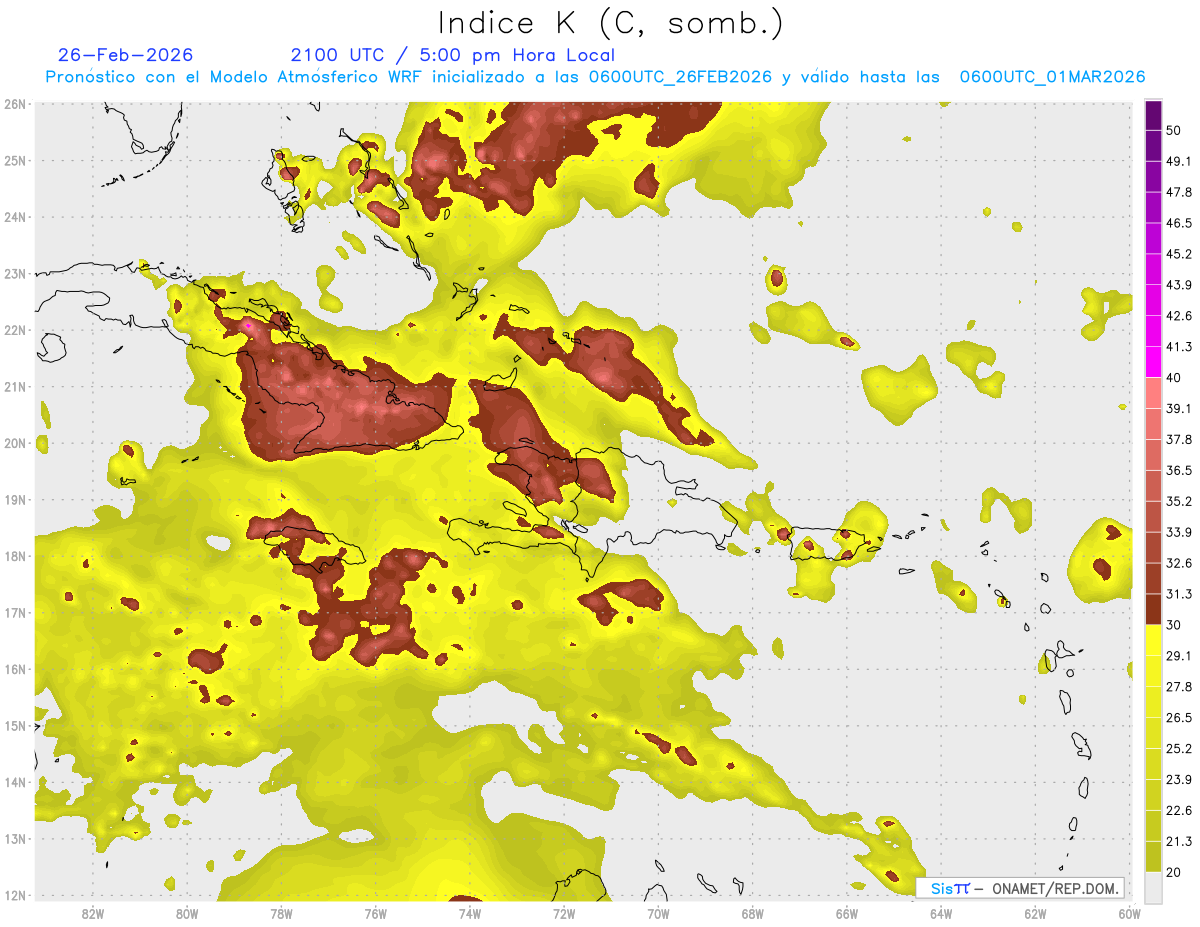This screenshot has height=927, width=1200.
Task: Click the legend value '31.3'
Action: pyautogui.click(x=1179, y=594)
